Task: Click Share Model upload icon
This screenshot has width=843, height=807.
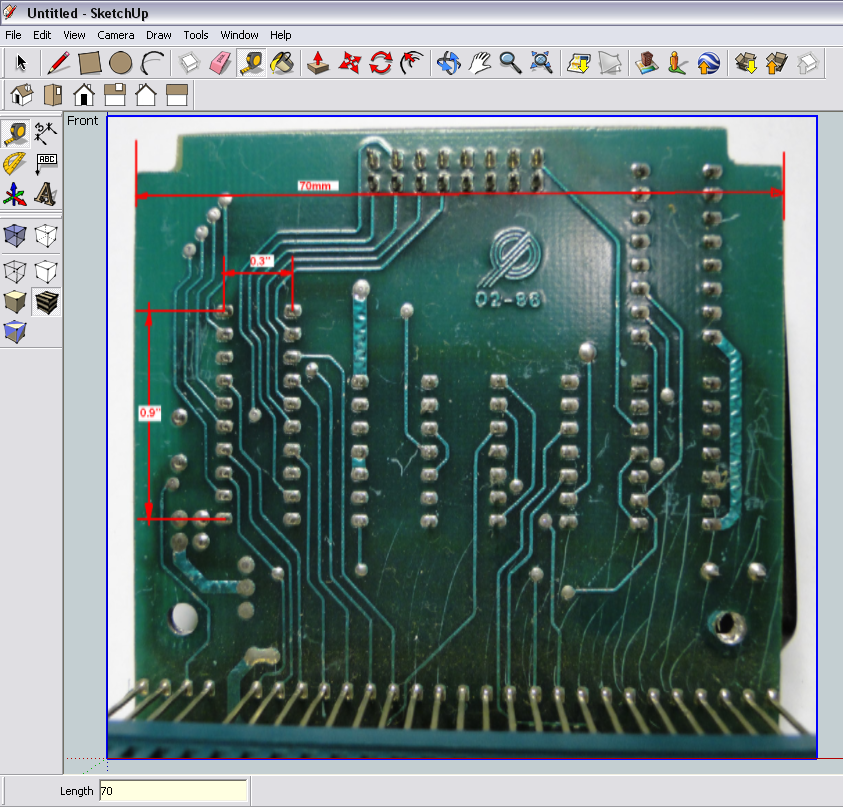Action: pos(776,63)
